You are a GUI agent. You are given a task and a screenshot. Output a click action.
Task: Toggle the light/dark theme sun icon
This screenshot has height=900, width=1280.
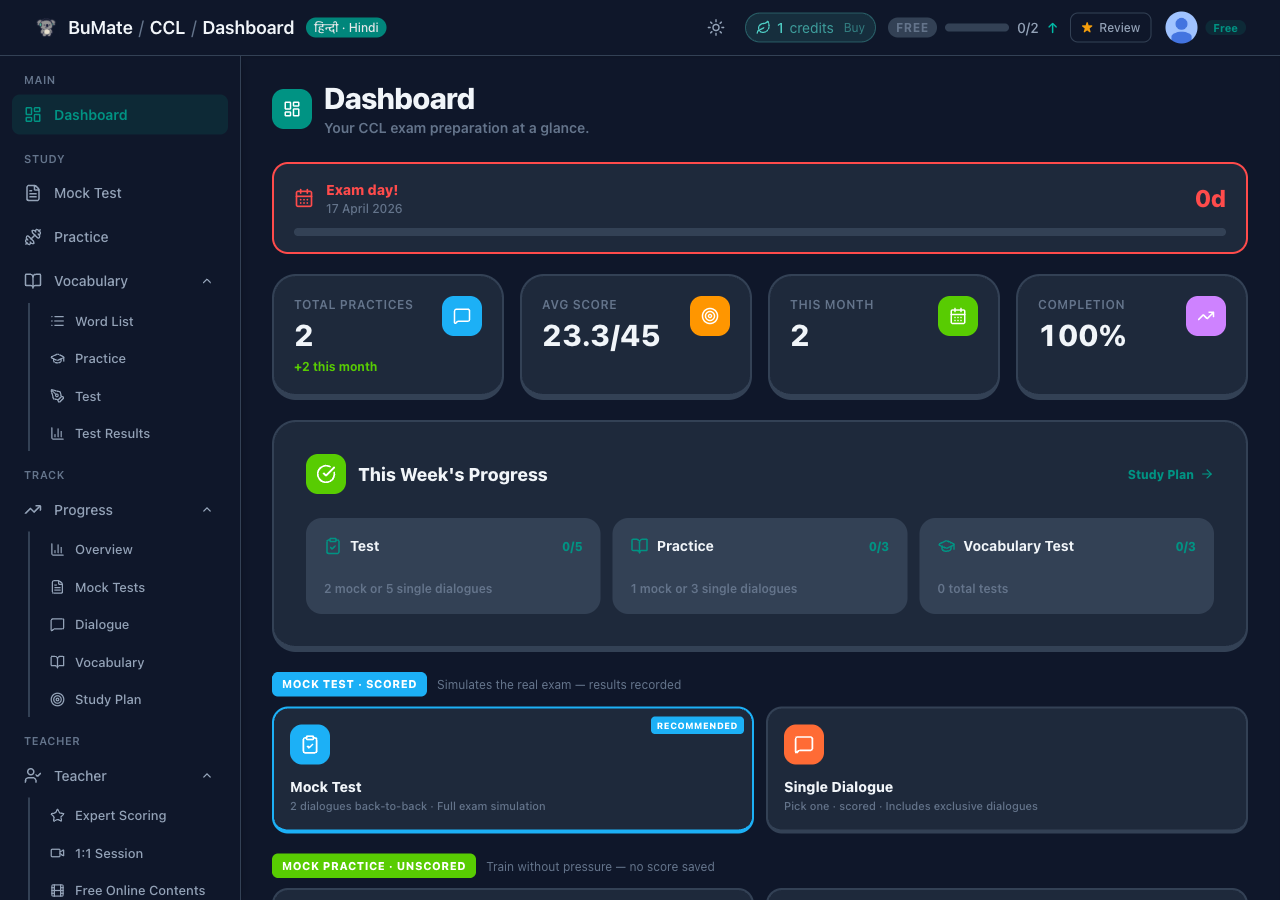click(716, 28)
